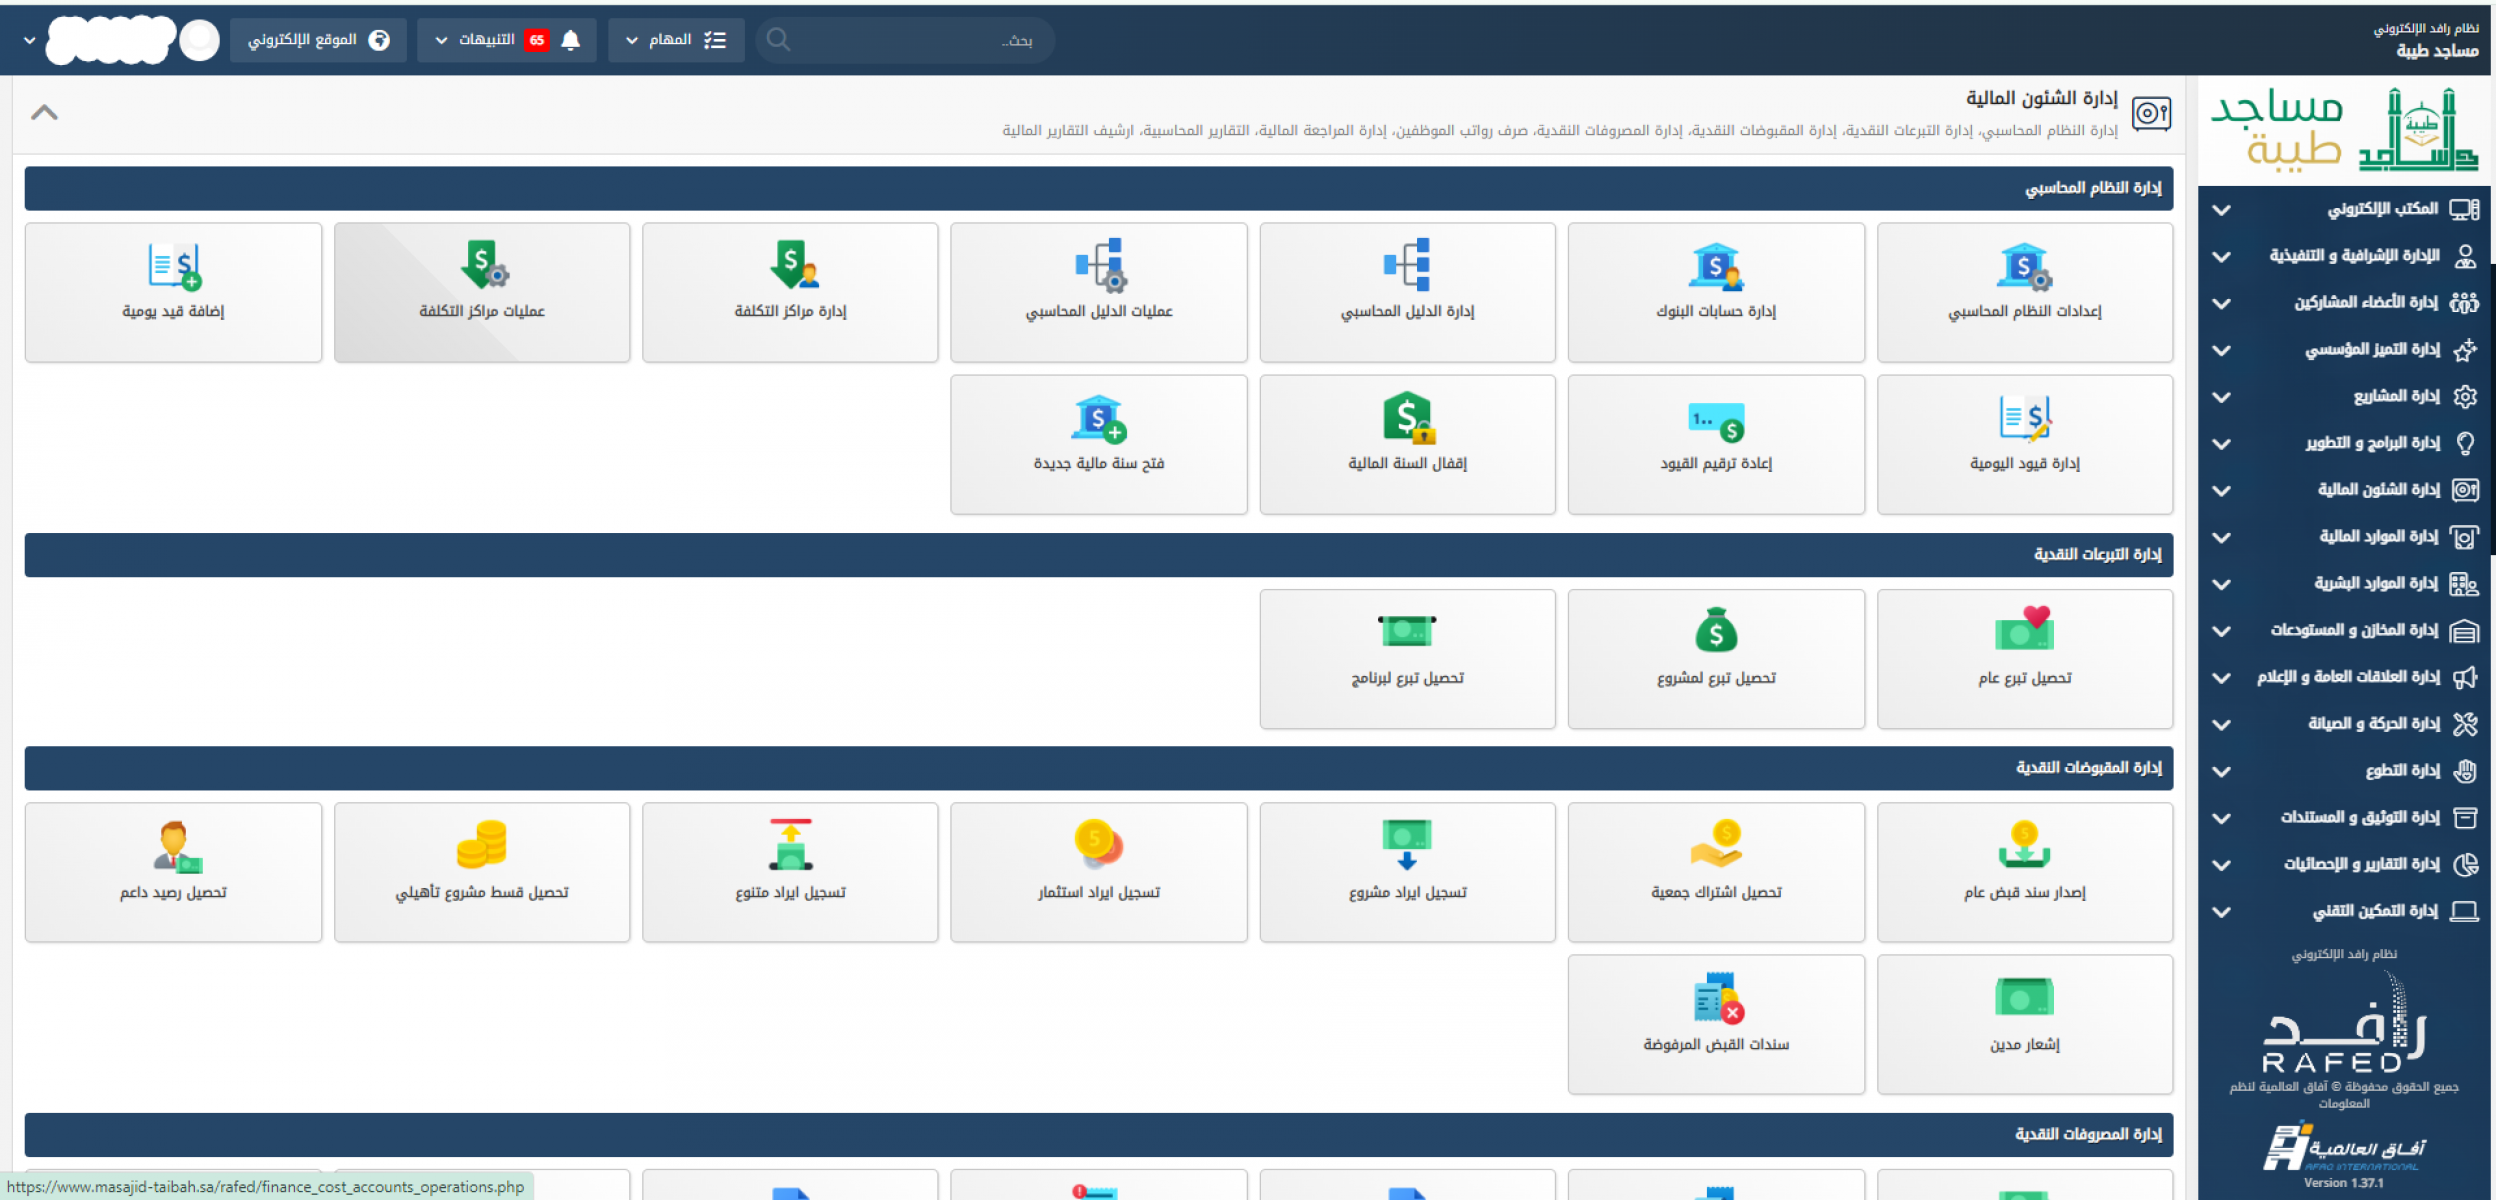Open the user account dropdown arrow
The image size is (2496, 1200).
[x=29, y=40]
